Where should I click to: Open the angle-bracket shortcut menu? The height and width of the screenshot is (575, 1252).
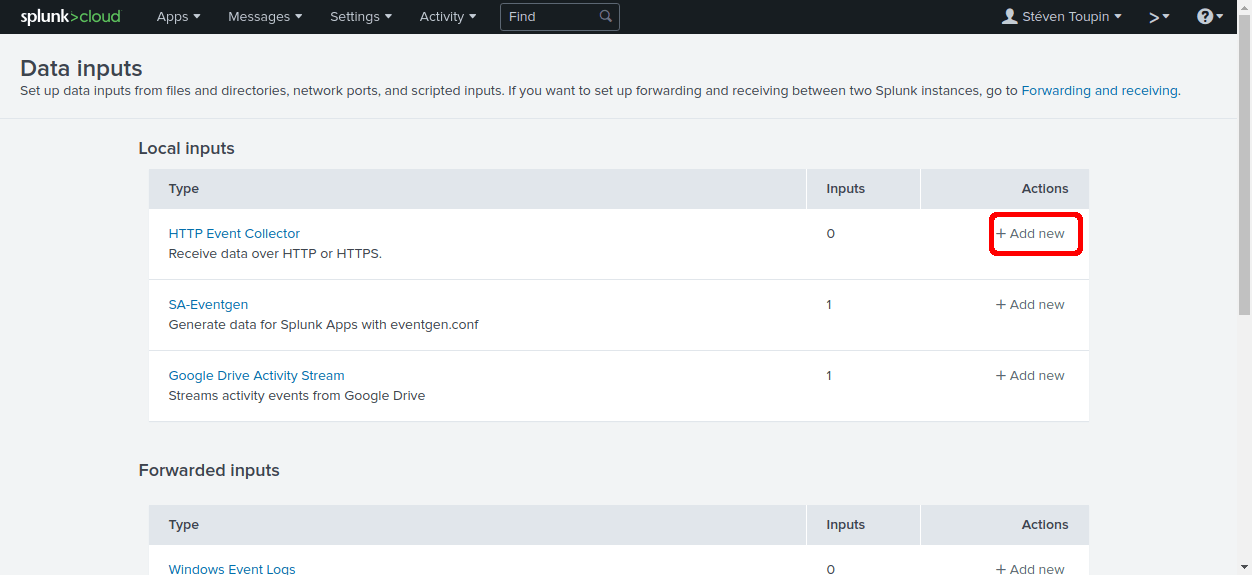(x=1159, y=17)
